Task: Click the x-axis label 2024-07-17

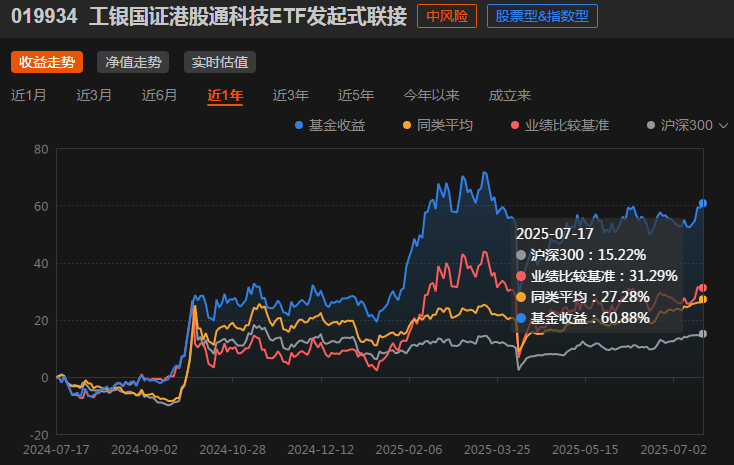Action: click(56, 450)
